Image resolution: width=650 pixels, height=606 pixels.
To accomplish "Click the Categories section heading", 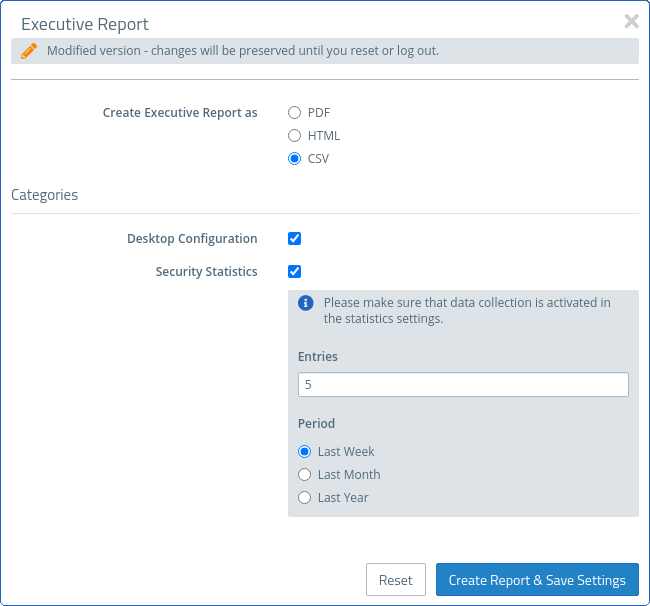I will 45,195.
